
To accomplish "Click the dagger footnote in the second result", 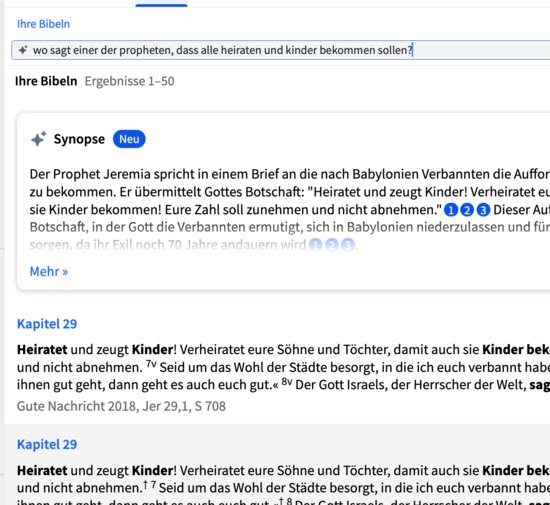I will (145, 484).
